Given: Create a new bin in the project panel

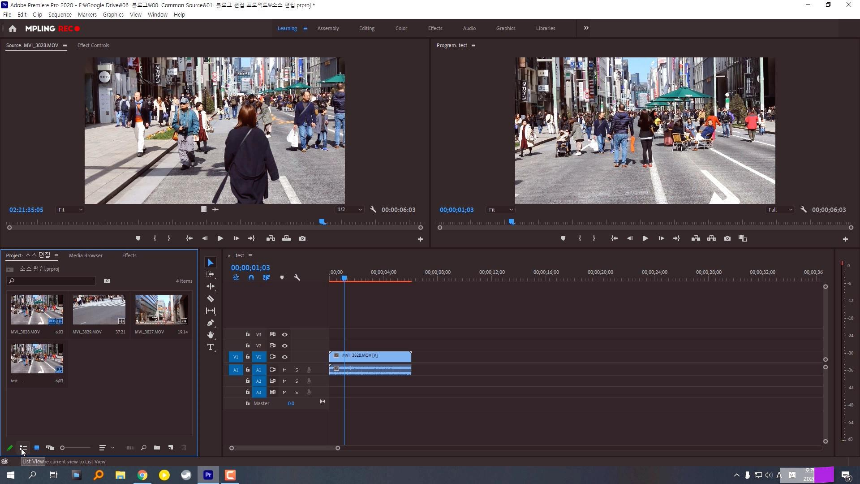Looking at the screenshot, I should coord(157,448).
